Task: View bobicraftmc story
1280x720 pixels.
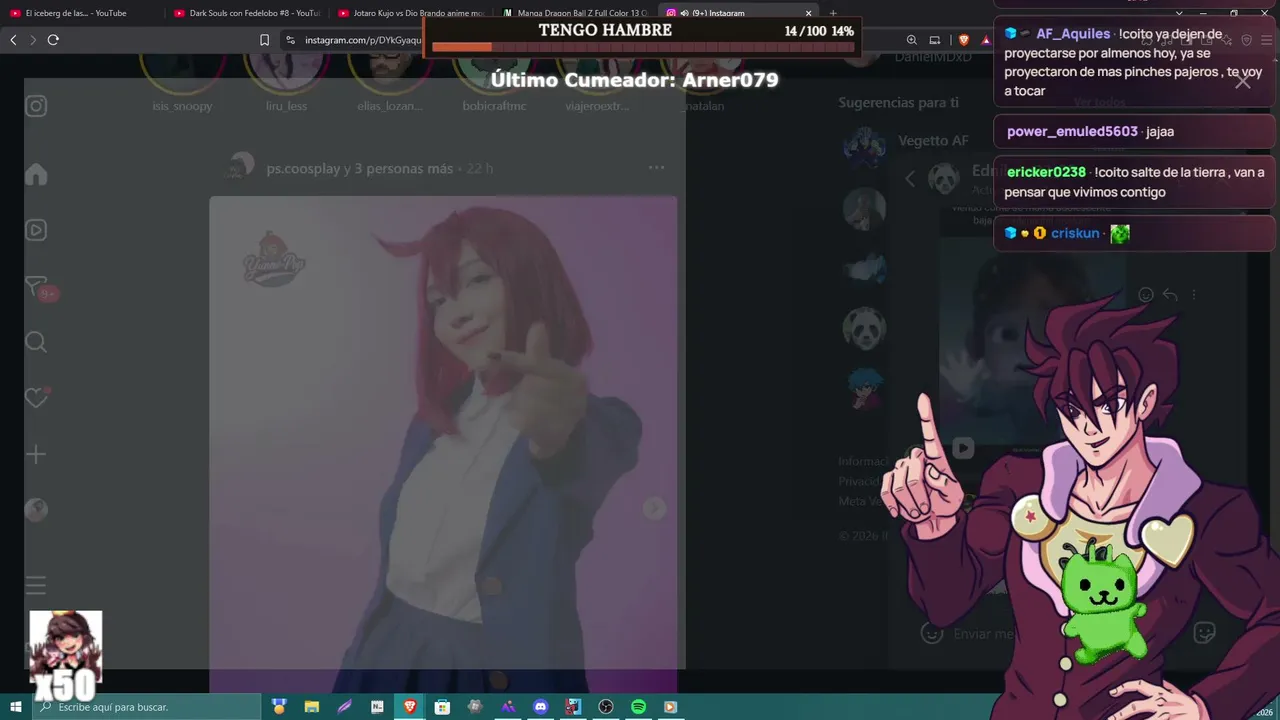Action: (494, 76)
